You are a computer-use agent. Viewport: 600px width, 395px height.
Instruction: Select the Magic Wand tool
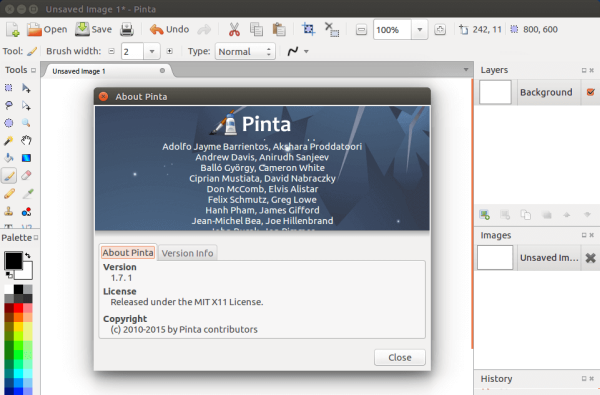click(8, 140)
